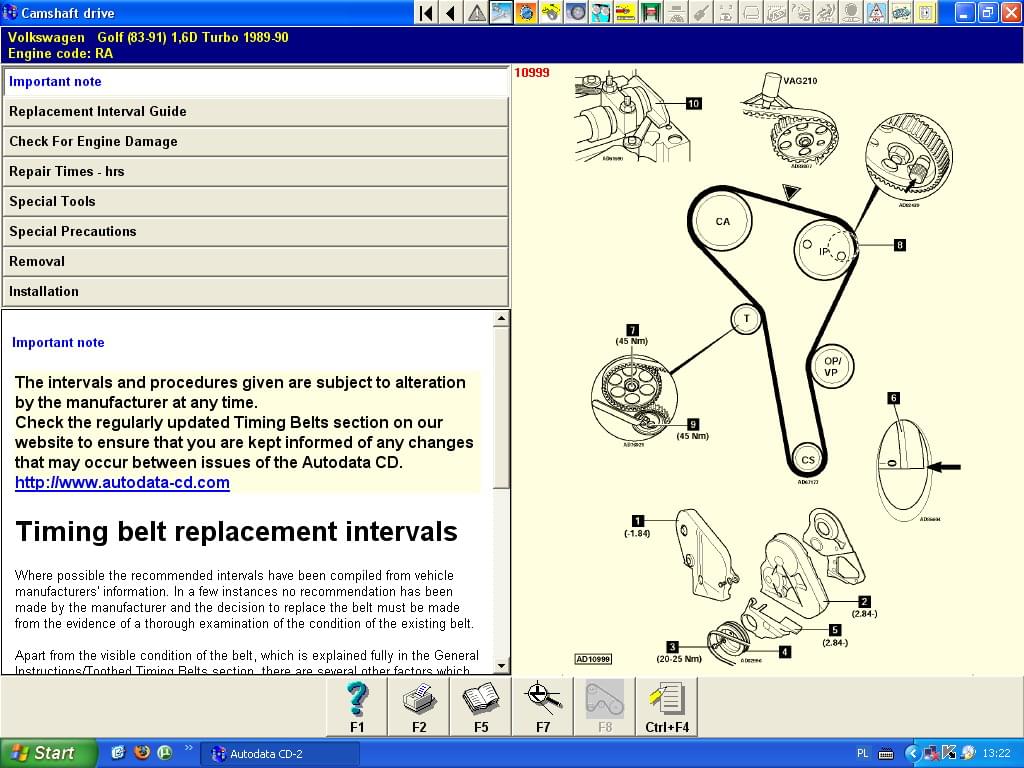Image resolution: width=1024 pixels, height=768 pixels.
Task: Click the CS sprocket label in the diagram
Action: pyautogui.click(x=808, y=460)
